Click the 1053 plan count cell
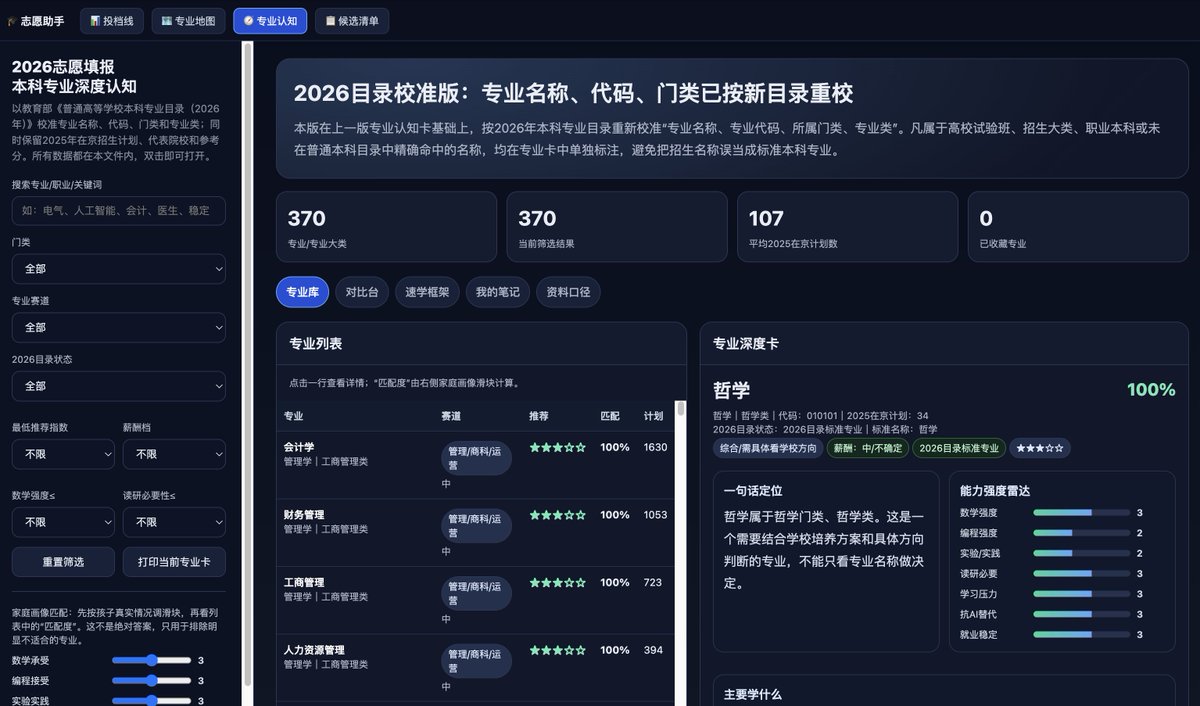This screenshot has height=706, width=1200. (x=656, y=515)
